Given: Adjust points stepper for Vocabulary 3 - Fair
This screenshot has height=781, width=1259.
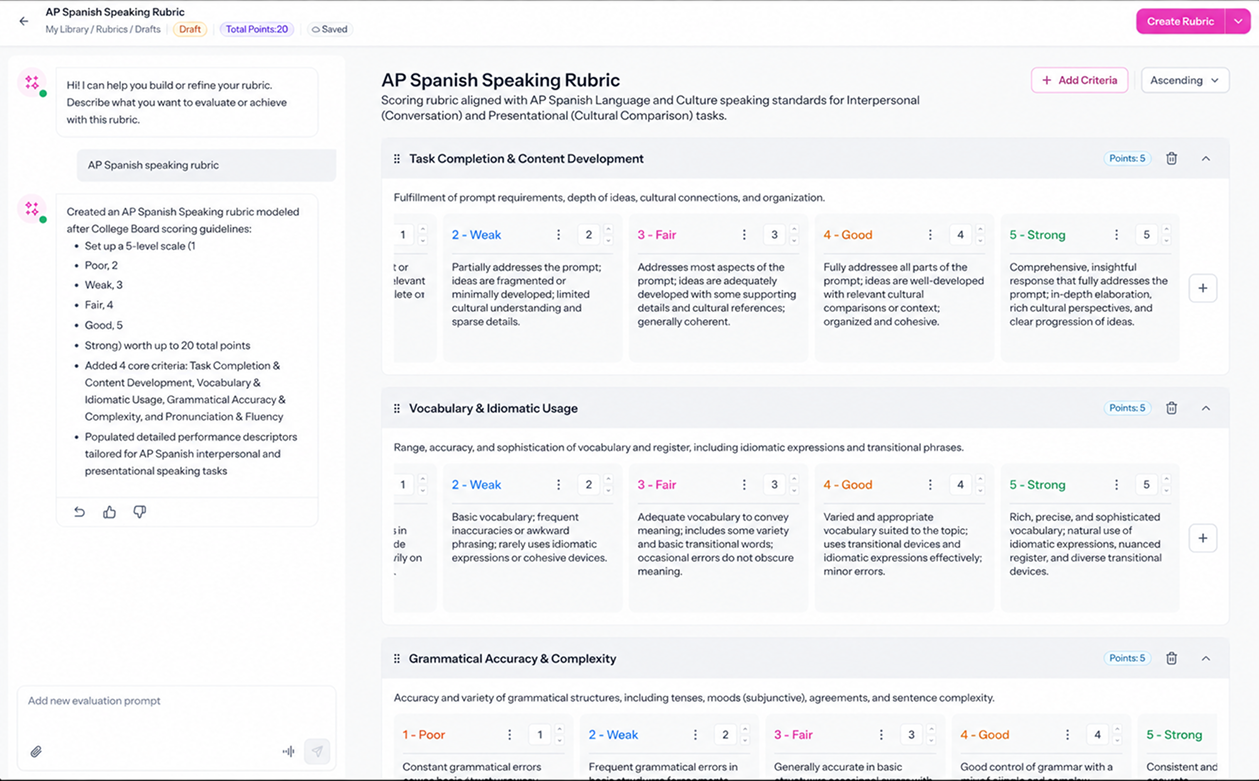Looking at the screenshot, I should [x=794, y=485].
